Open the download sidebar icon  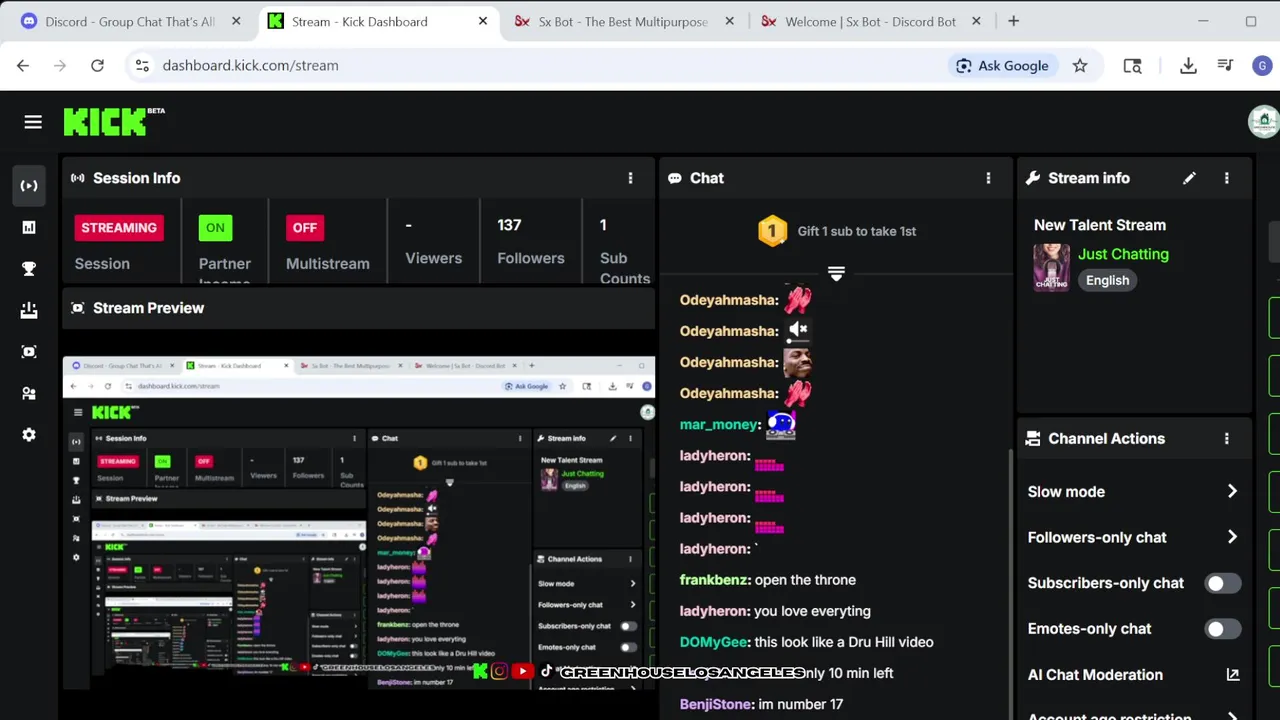29,310
